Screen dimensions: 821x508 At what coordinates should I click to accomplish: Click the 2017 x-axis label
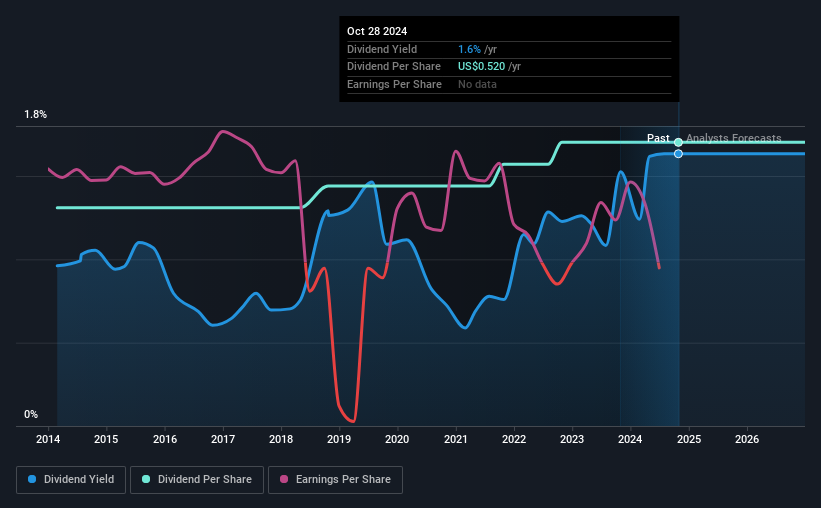[x=223, y=439]
